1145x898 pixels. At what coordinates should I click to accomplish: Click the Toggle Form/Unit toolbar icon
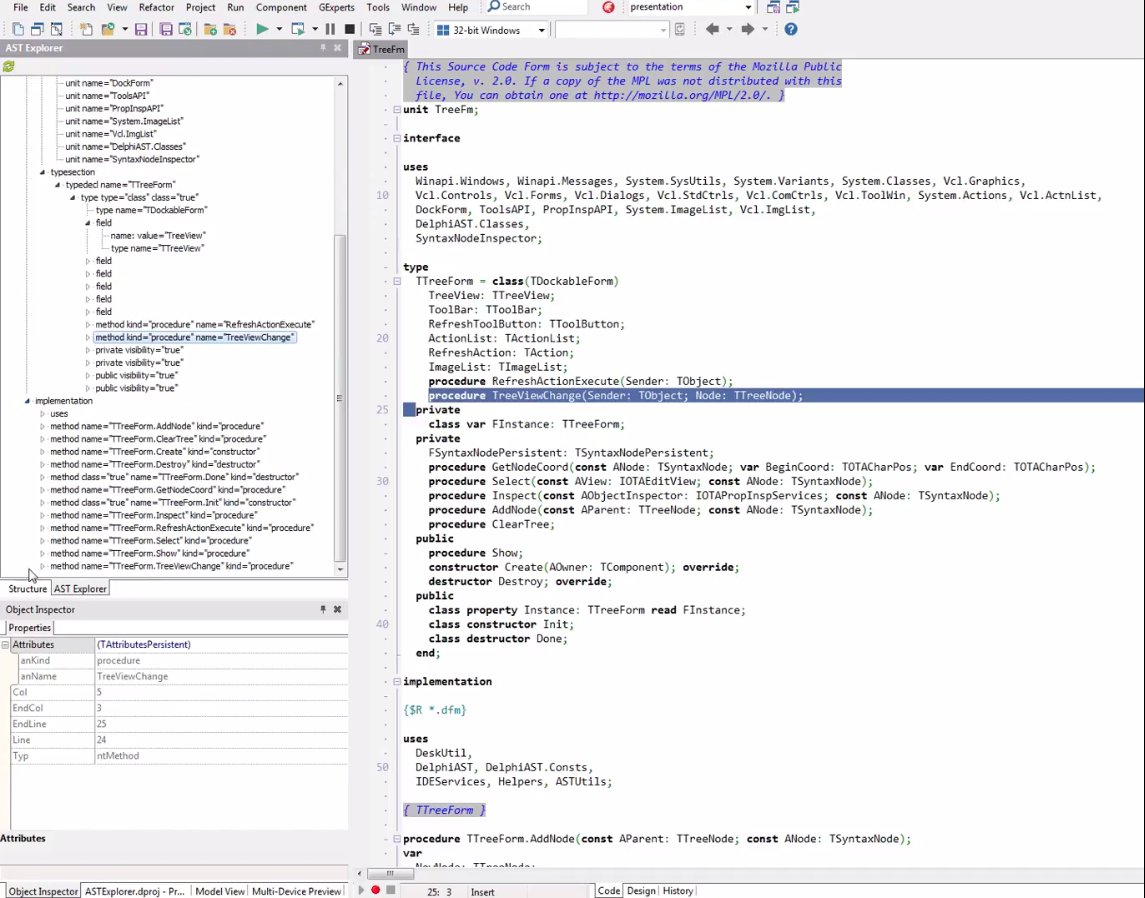pyautogui.click(x=56, y=29)
